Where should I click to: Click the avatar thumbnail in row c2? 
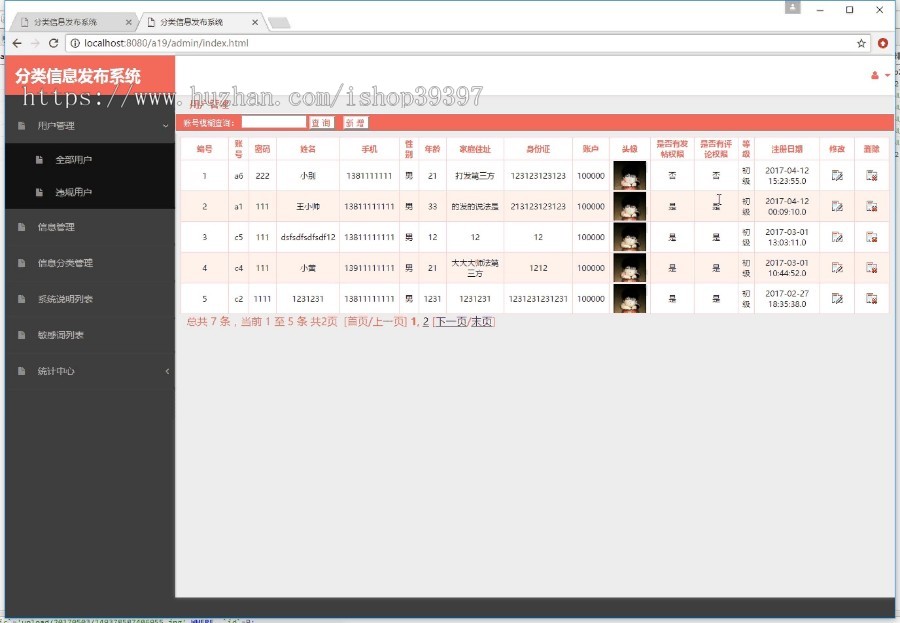point(630,299)
